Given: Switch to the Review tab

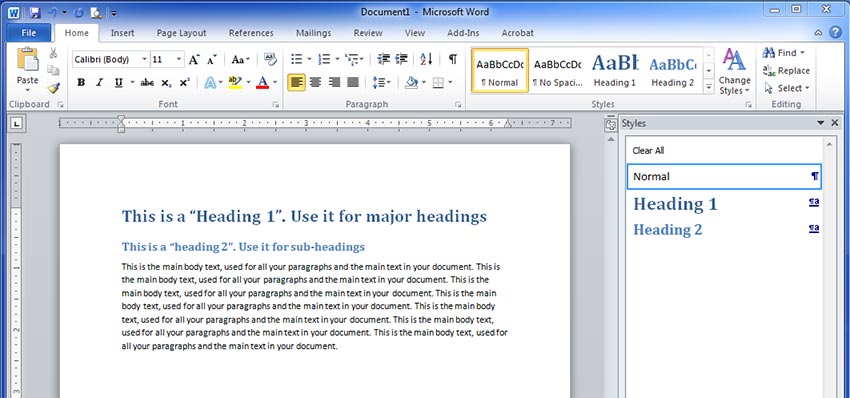Looking at the screenshot, I should click(368, 33).
